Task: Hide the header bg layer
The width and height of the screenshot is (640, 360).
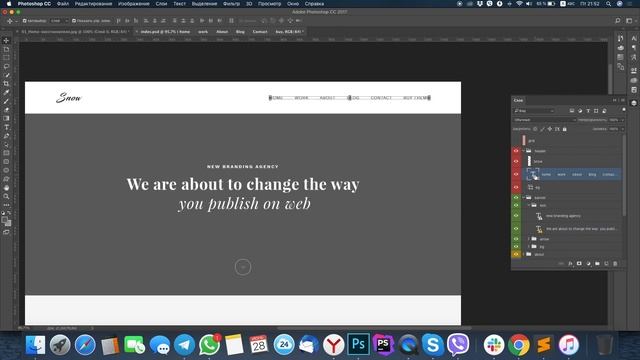Action: [516, 187]
